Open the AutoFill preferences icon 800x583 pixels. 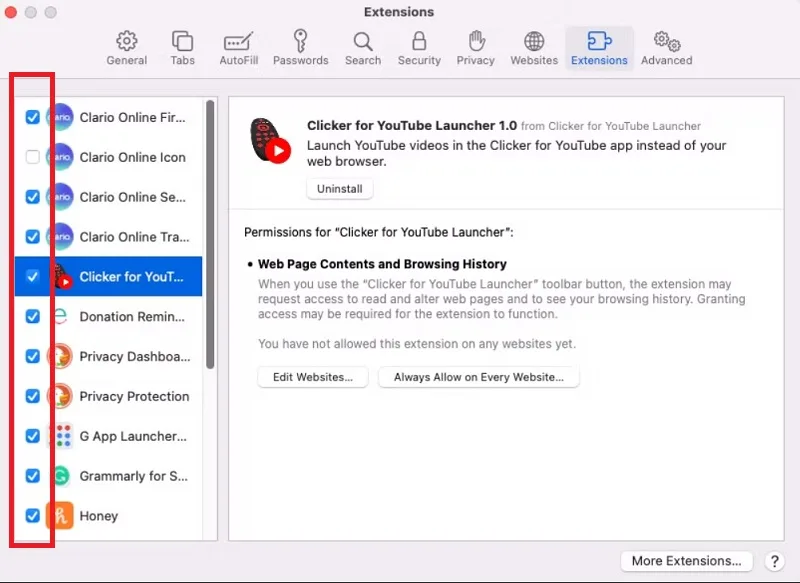click(x=238, y=42)
